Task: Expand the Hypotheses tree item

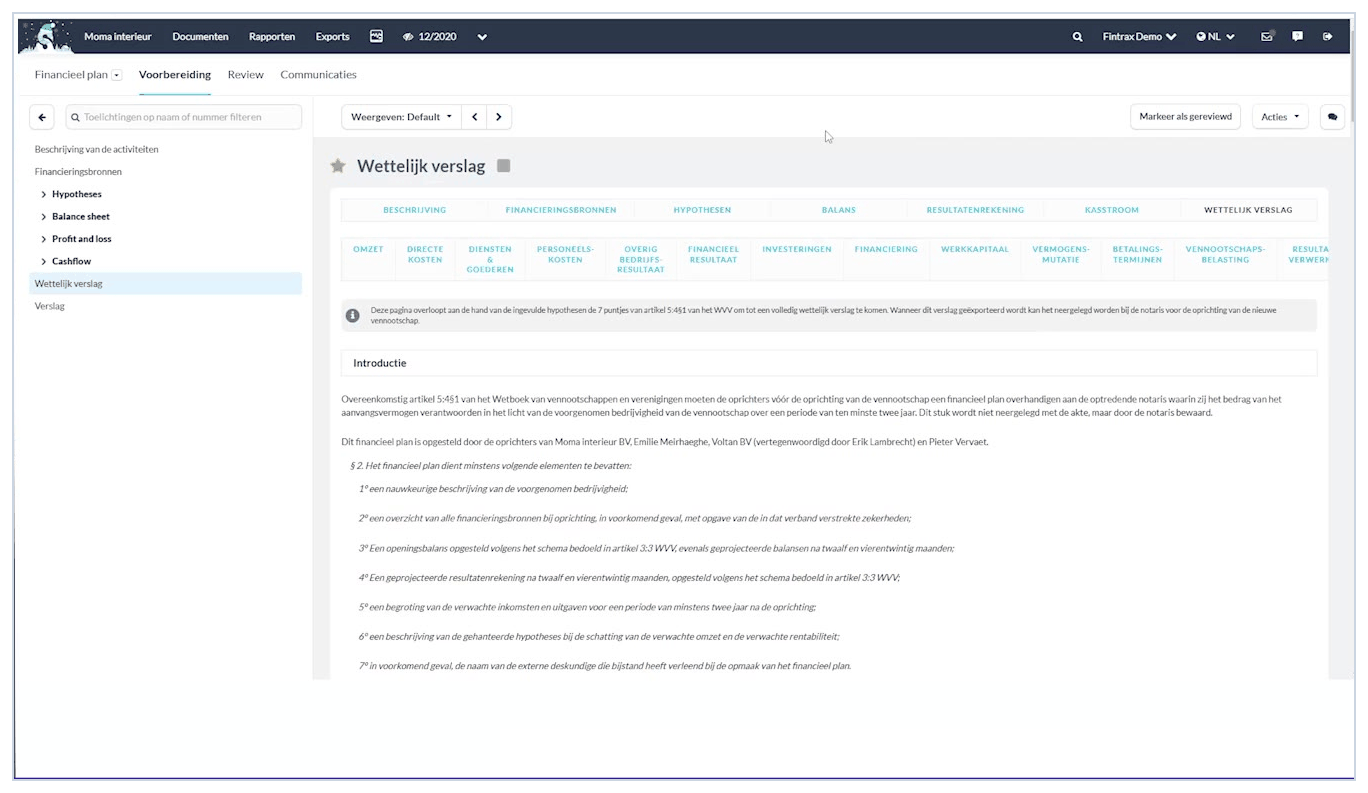Action: (x=44, y=194)
